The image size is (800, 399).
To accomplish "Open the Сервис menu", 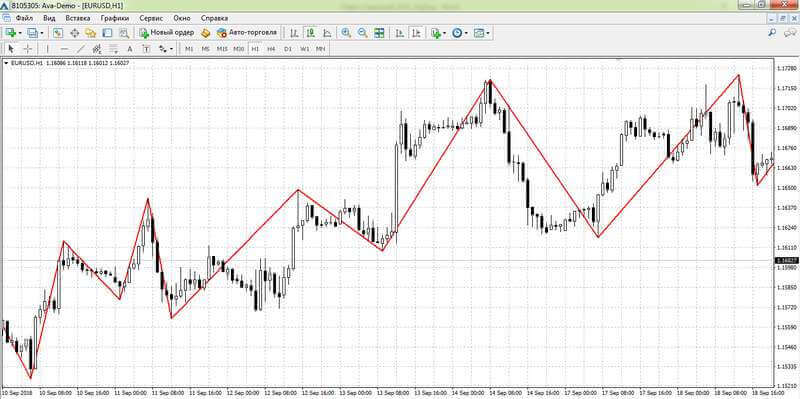I will click(x=151, y=18).
